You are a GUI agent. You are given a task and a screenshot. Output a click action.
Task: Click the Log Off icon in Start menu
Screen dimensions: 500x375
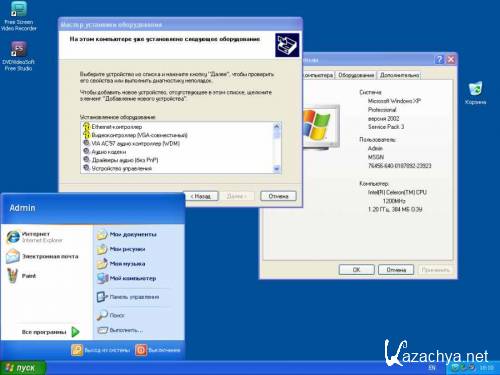coord(77,350)
